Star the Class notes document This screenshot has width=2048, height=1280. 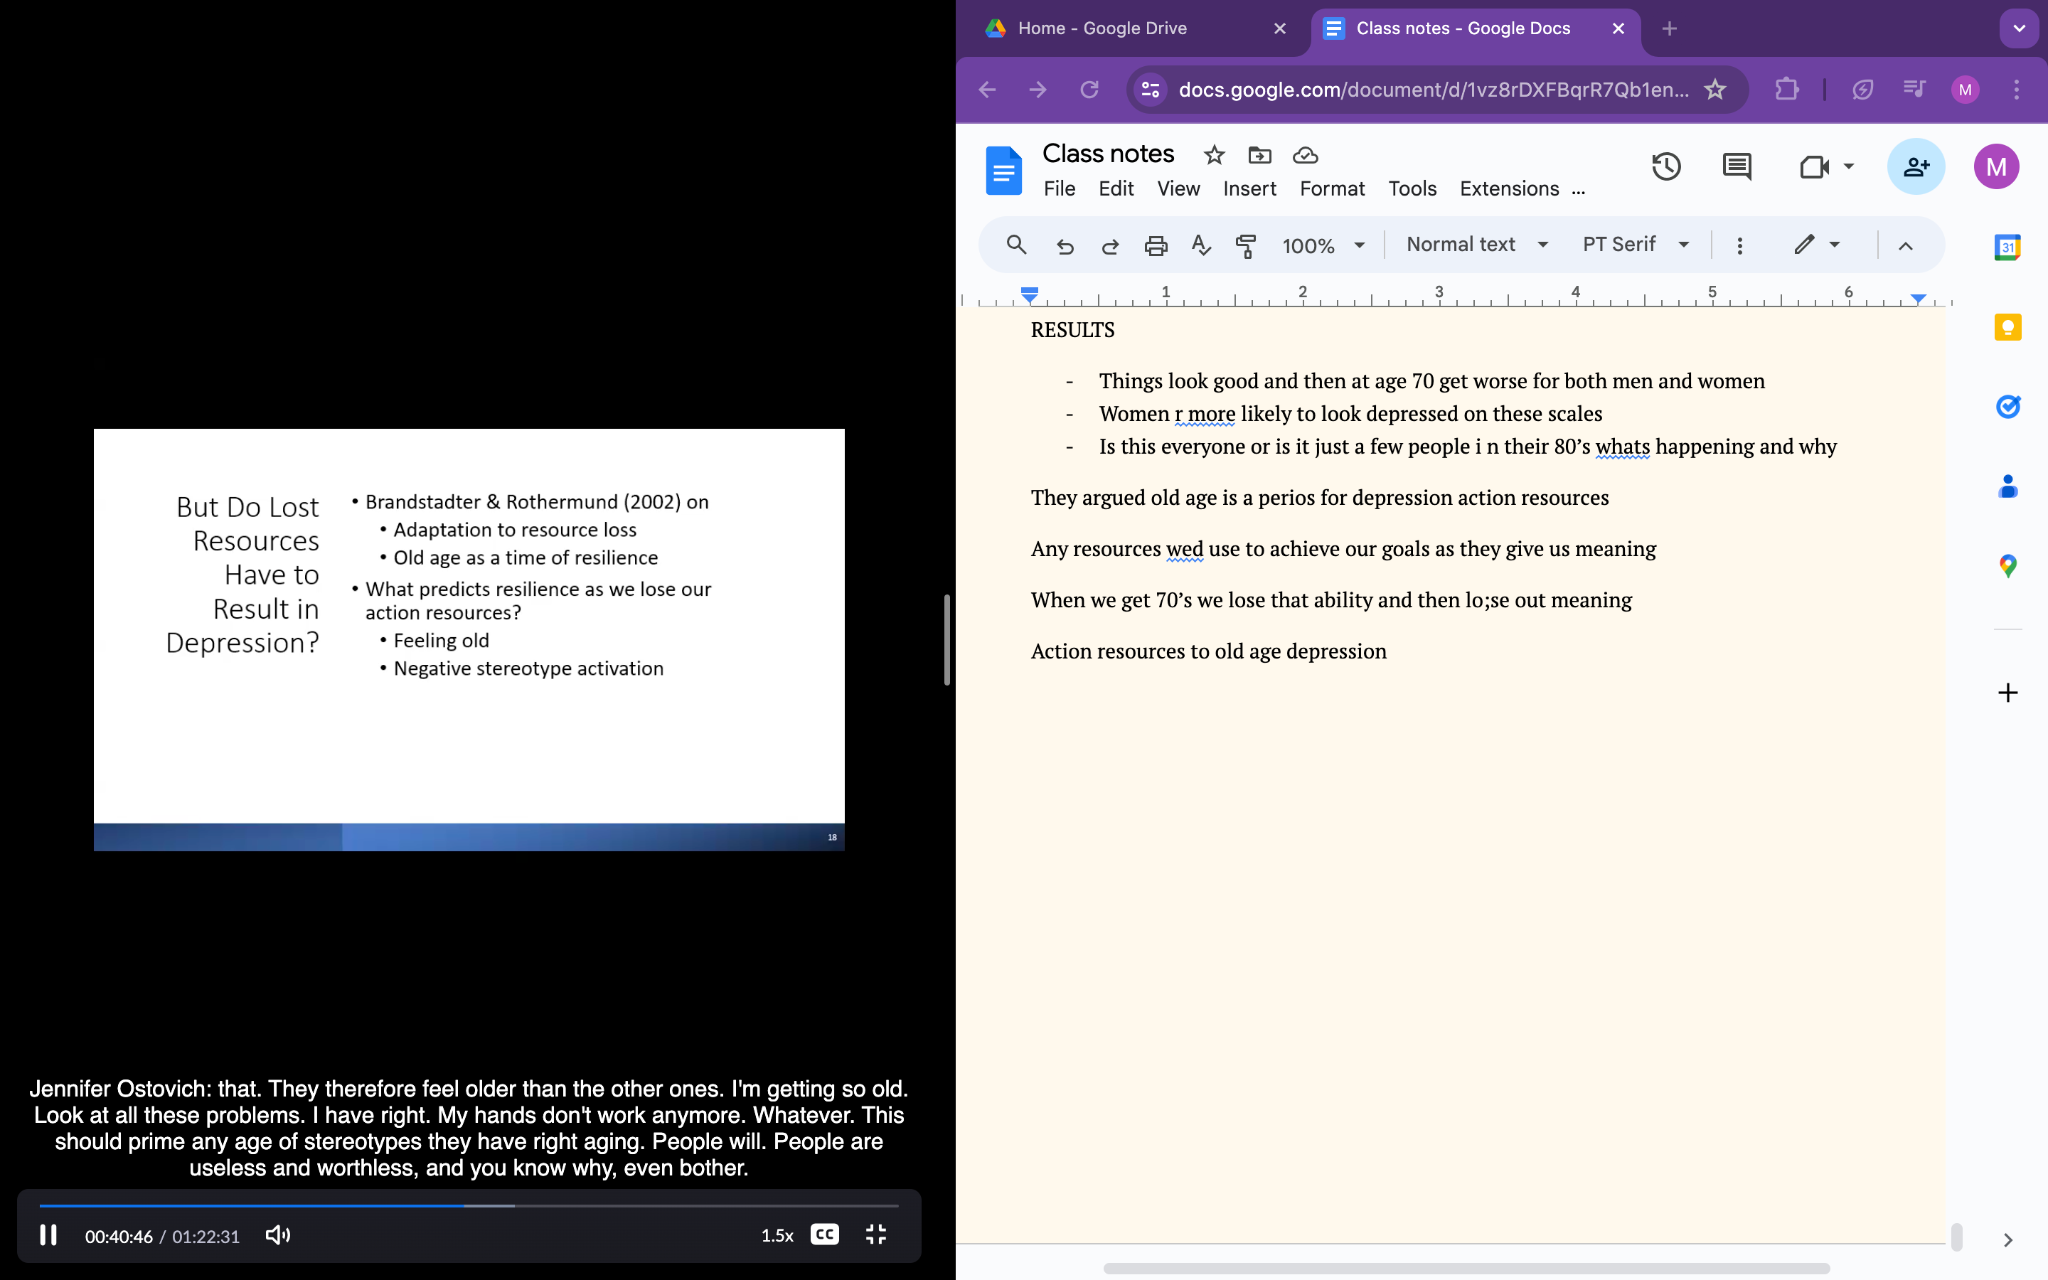[x=1214, y=155]
